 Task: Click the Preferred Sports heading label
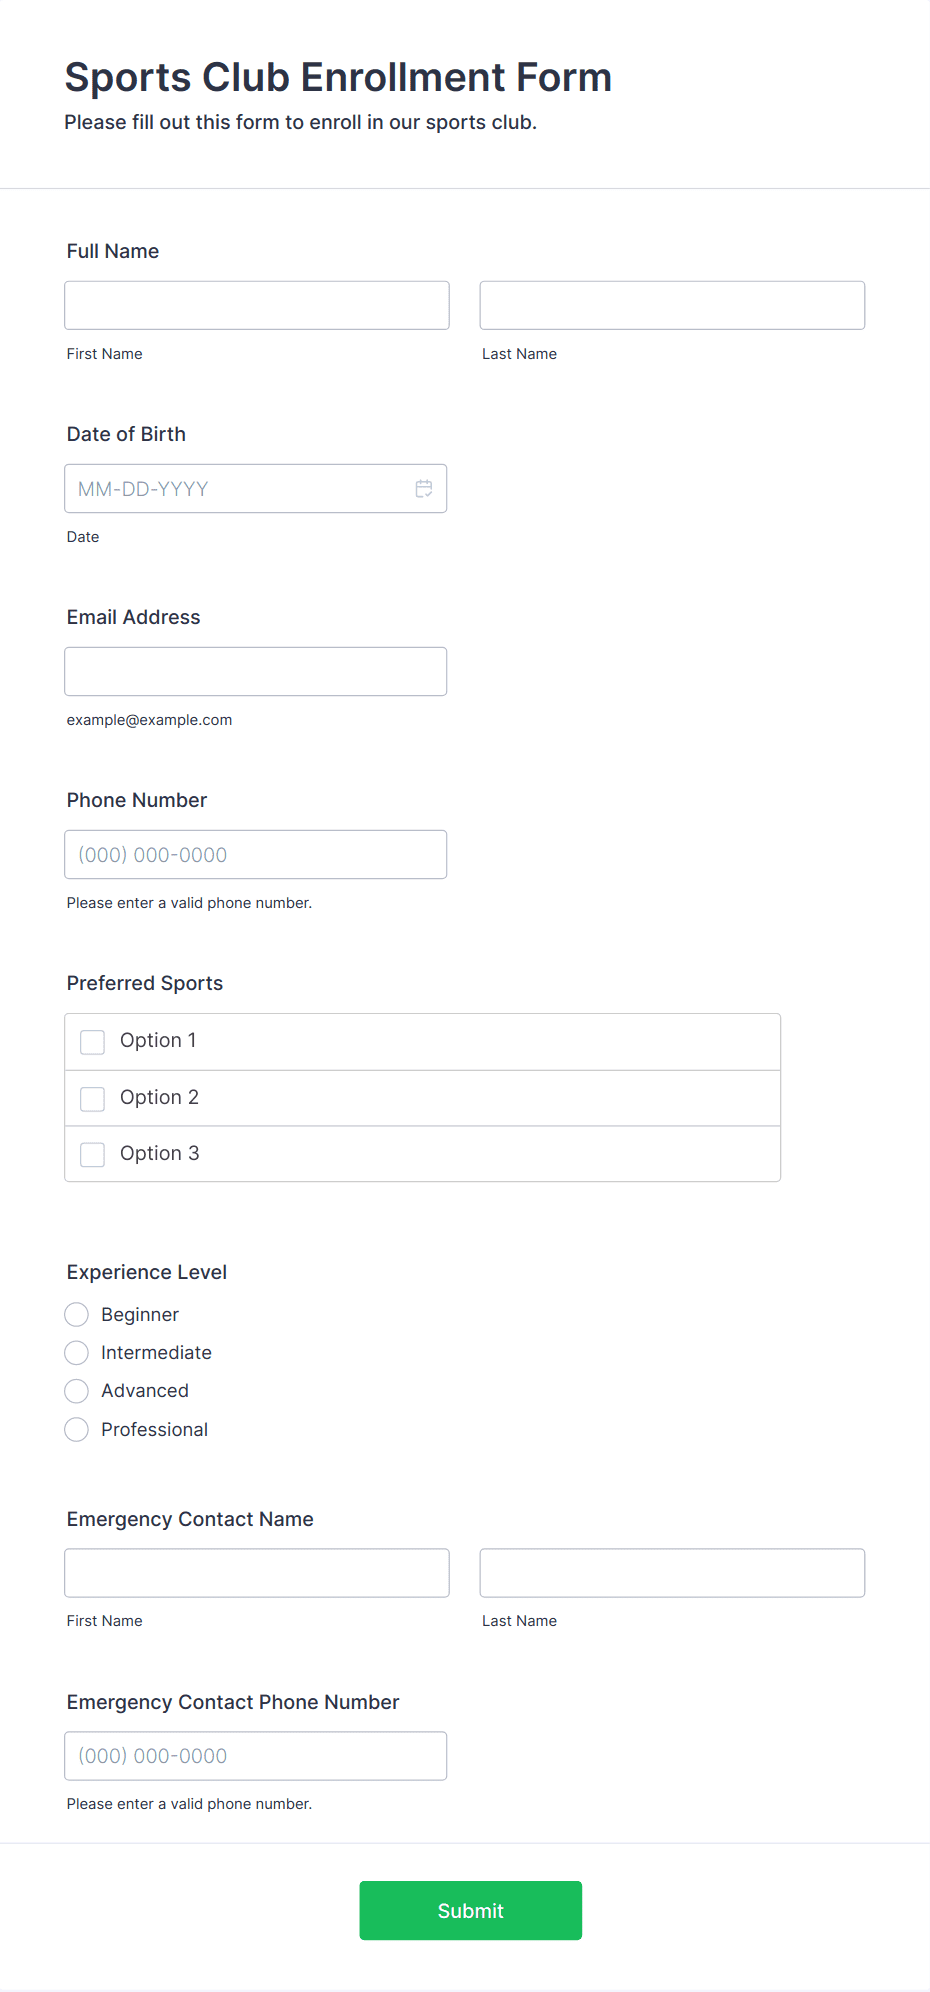[x=145, y=983]
